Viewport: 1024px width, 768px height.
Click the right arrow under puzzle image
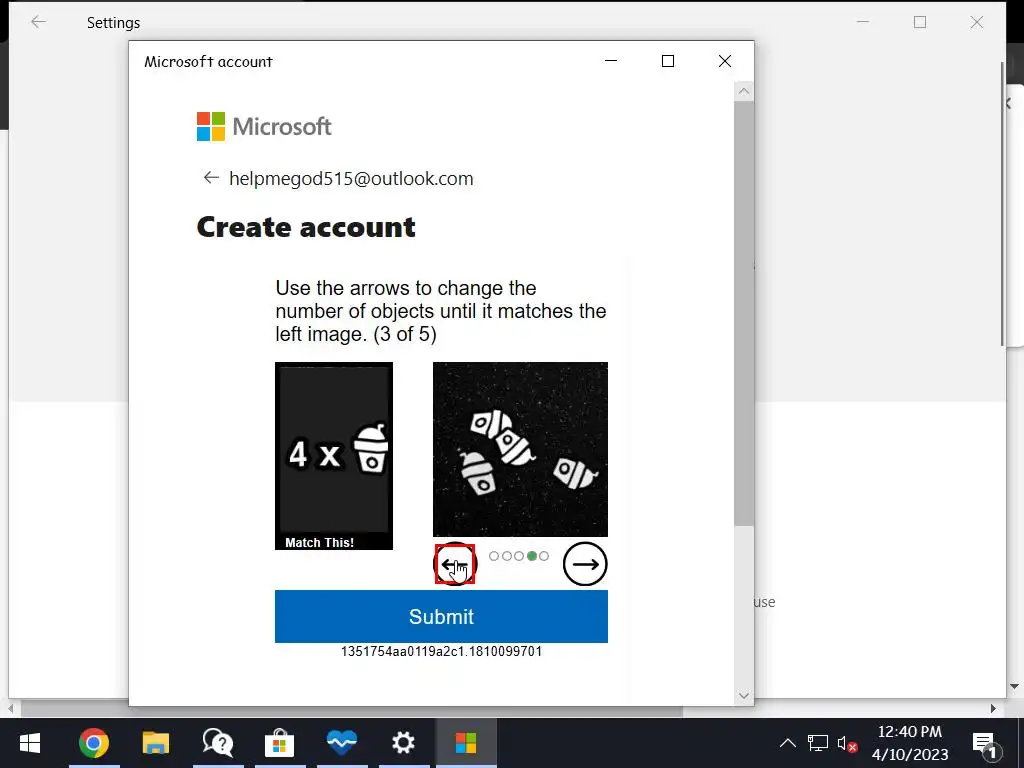[x=585, y=564]
